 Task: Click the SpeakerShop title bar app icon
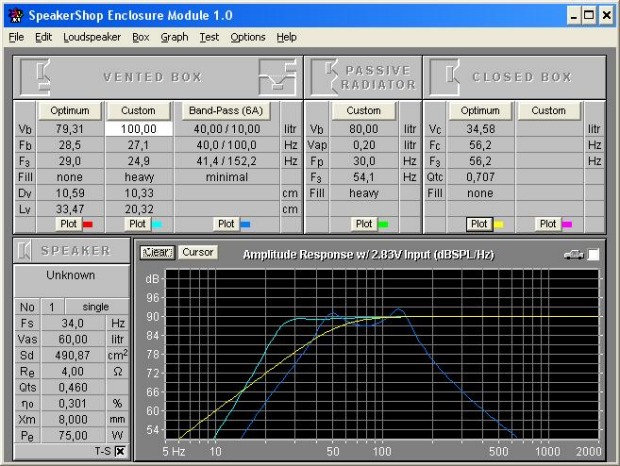16,15
